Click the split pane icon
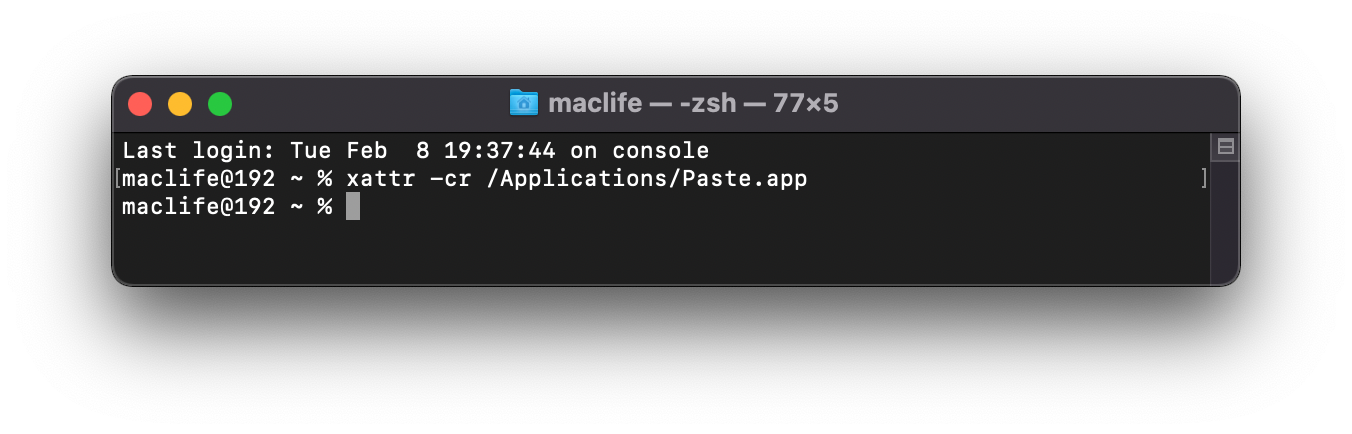The image size is (1352, 434). (1225, 148)
